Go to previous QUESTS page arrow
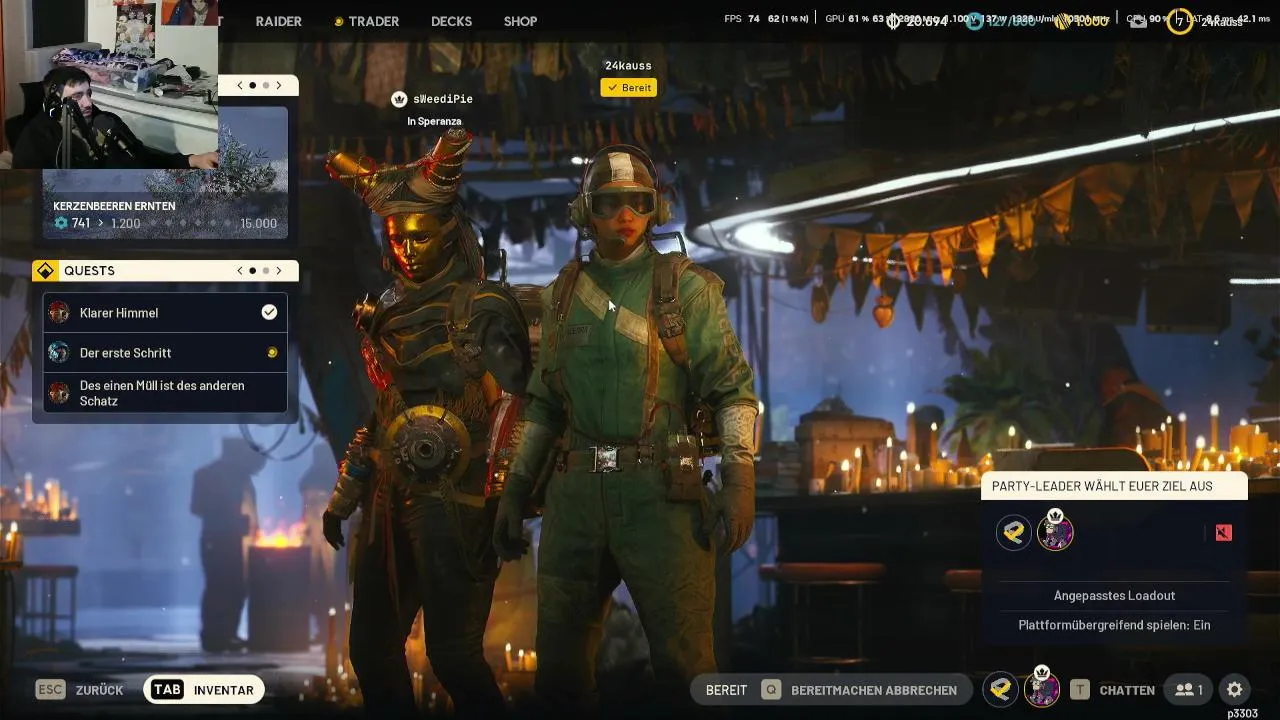1280x720 pixels. pyautogui.click(x=240, y=271)
